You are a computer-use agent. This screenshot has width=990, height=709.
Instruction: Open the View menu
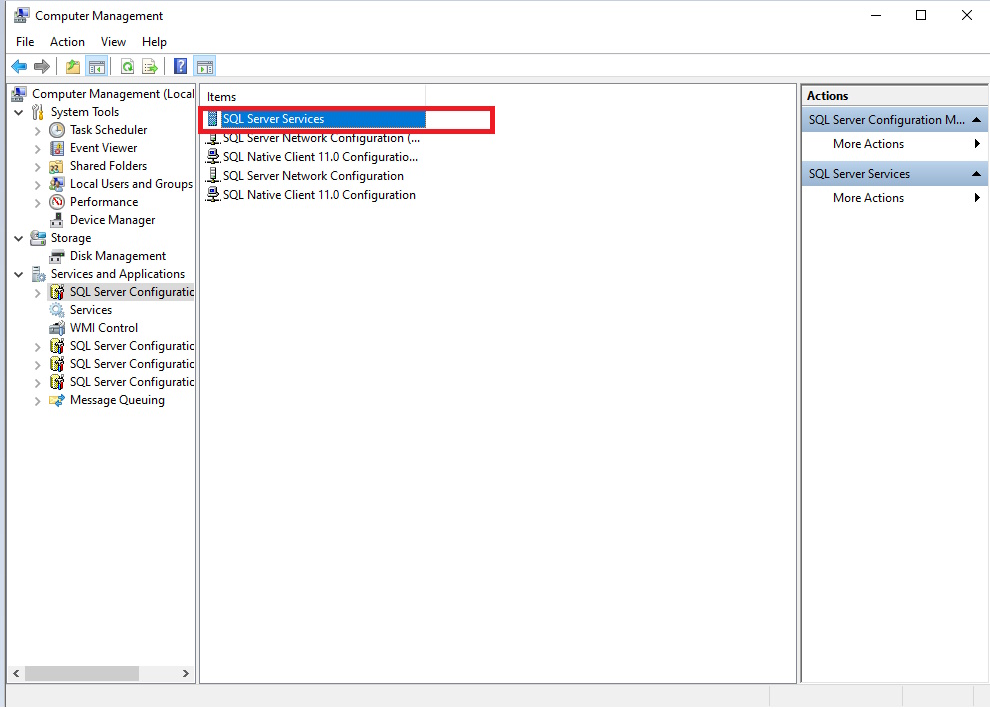[x=113, y=42]
